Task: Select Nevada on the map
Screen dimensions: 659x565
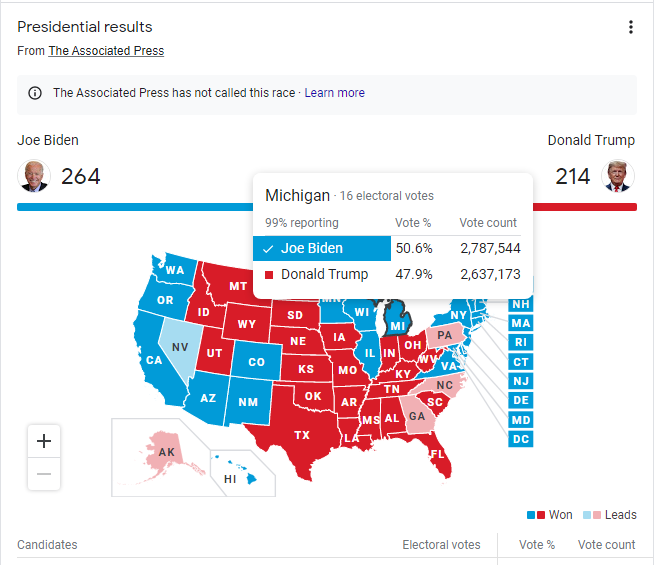Action: coord(180,347)
